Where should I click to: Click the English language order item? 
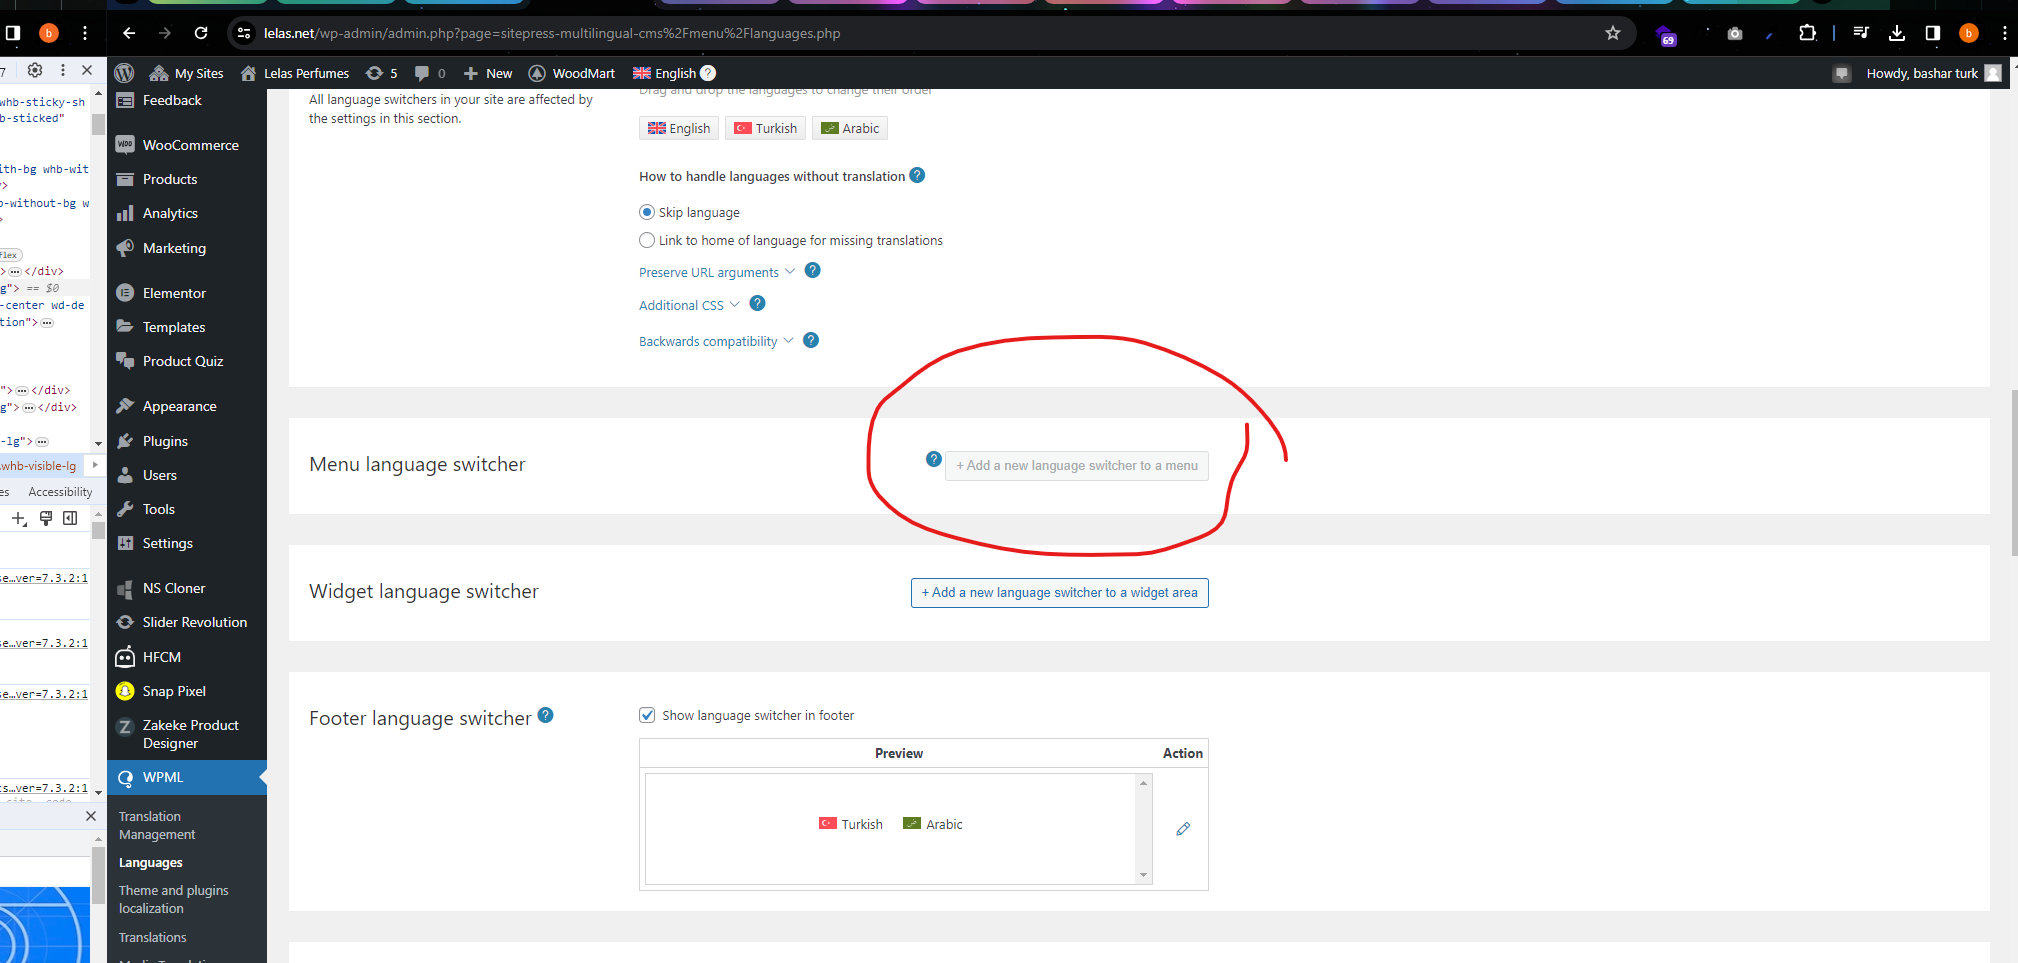[679, 128]
